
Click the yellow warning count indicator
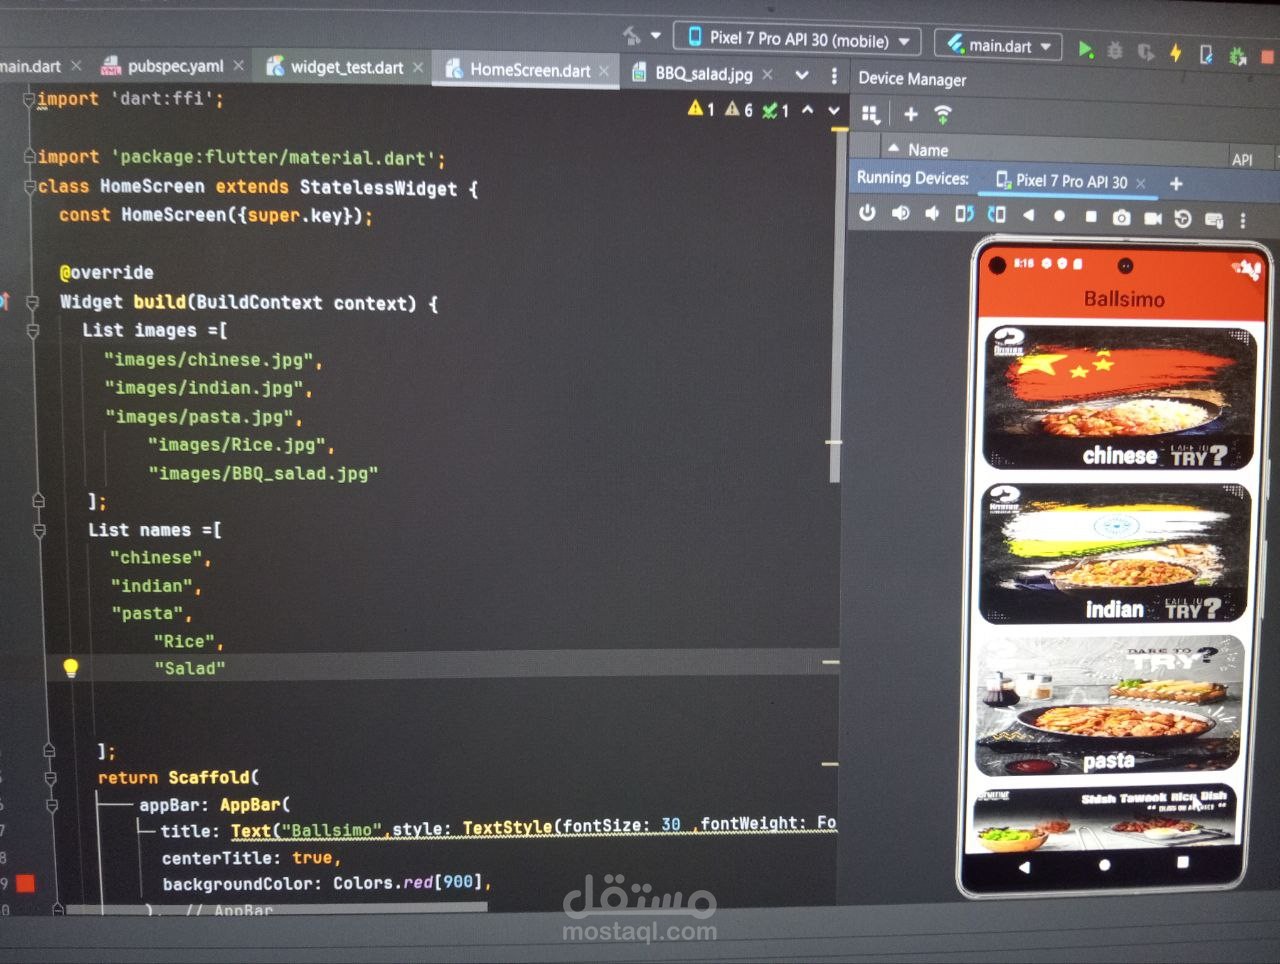coord(701,108)
